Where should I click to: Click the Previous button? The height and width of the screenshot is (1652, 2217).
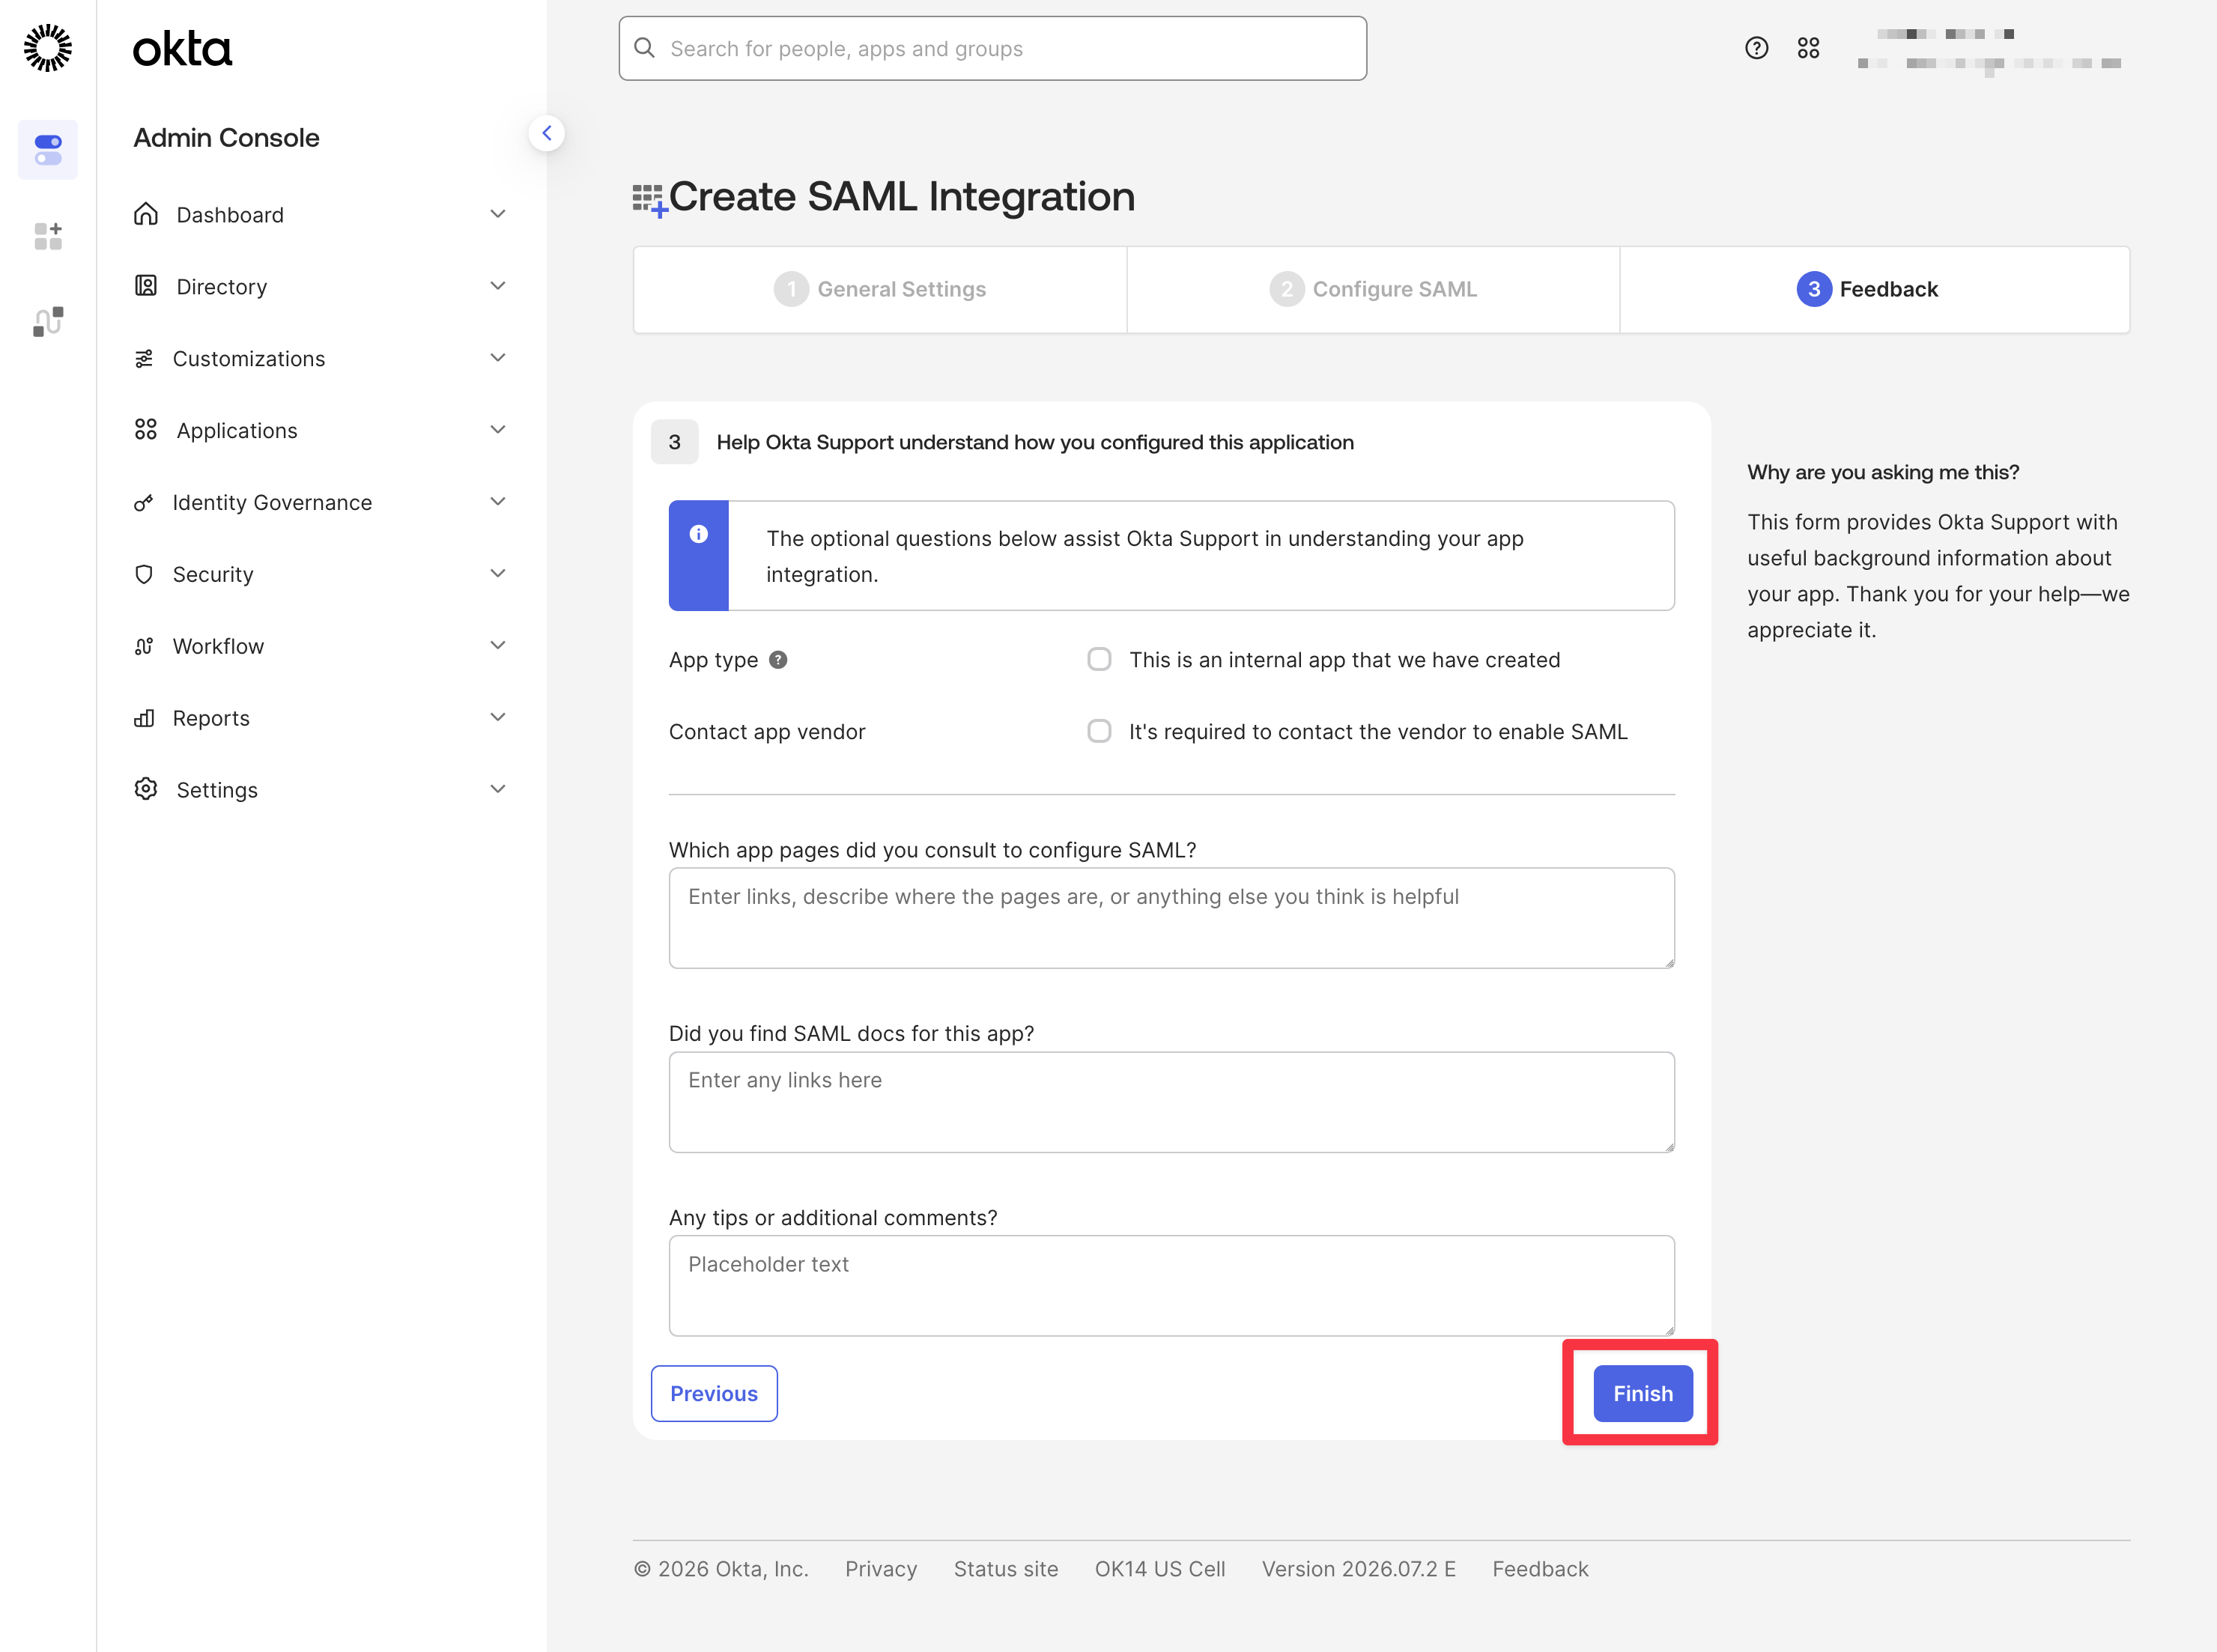[714, 1393]
